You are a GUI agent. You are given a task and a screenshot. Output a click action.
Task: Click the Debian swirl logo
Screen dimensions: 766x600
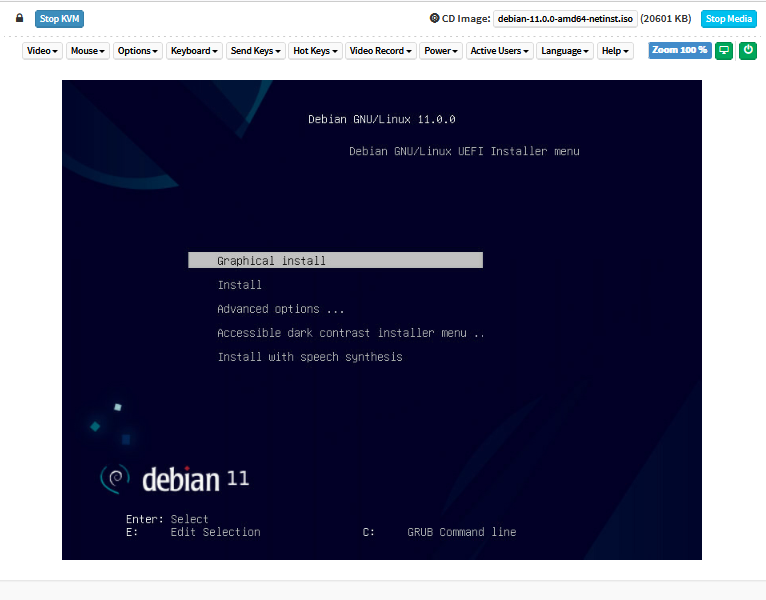pos(114,479)
